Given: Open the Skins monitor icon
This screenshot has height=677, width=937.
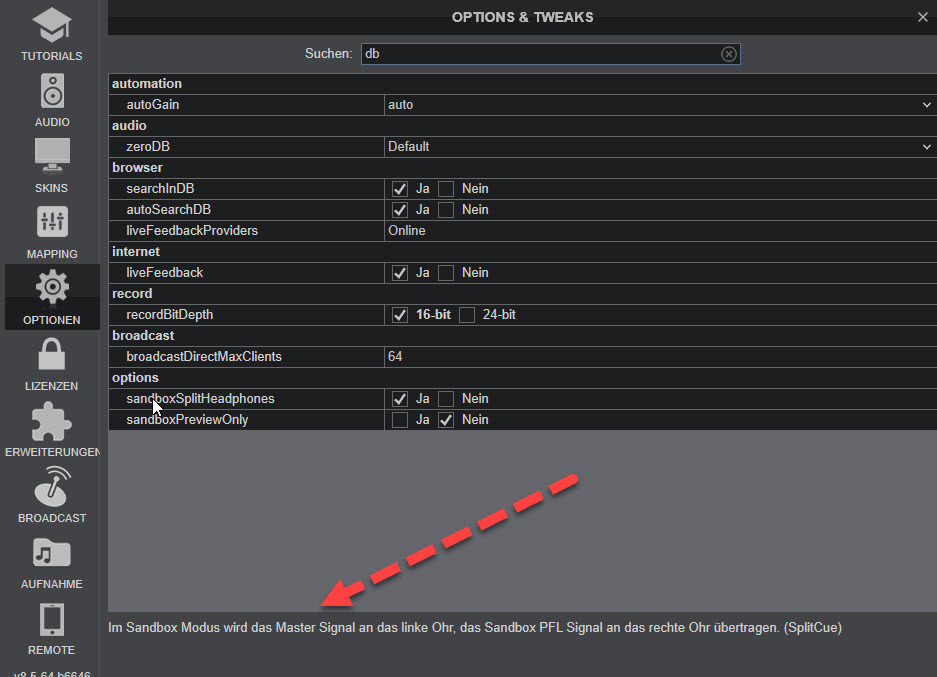Looking at the screenshot, I should point(52,156).
